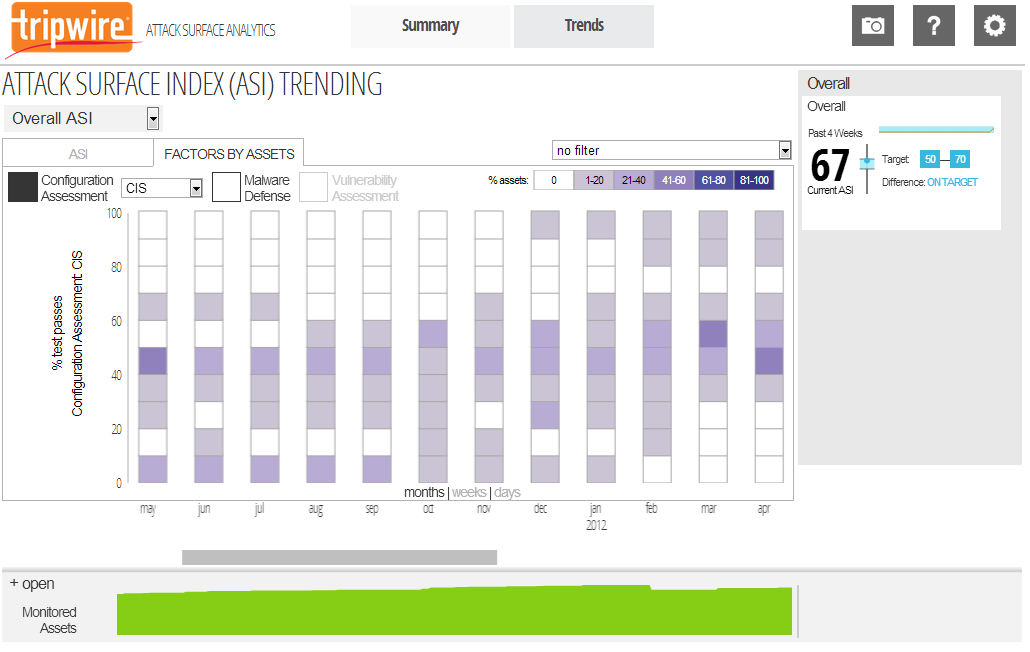Switch chart granularity to months
The height and width of the screenshot is (652, 1030).
(x=424, y=492)
